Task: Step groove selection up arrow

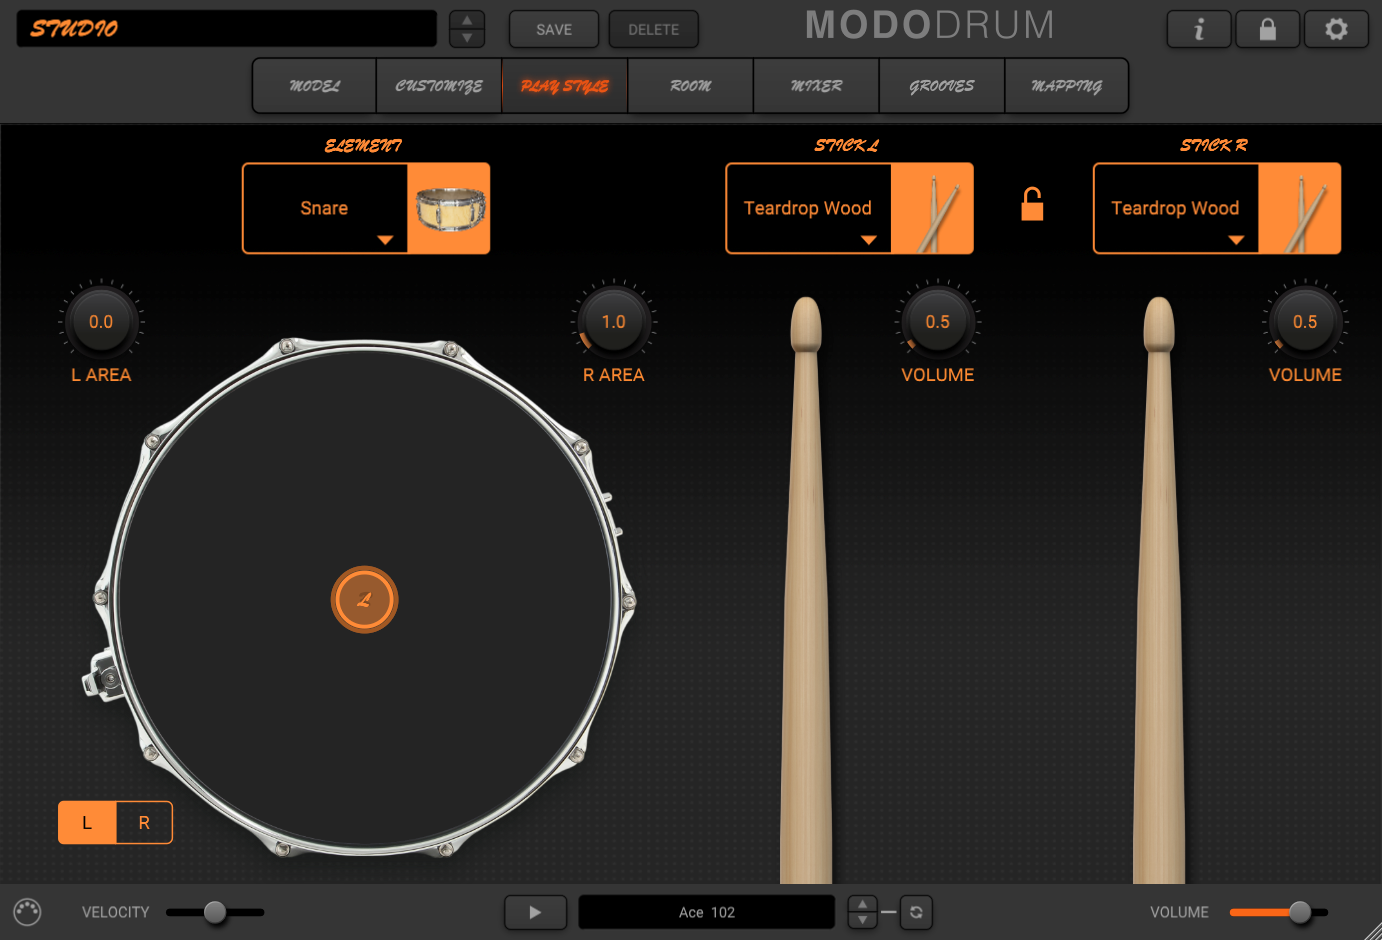Action: pyautogui.click(x=862, y=904)
